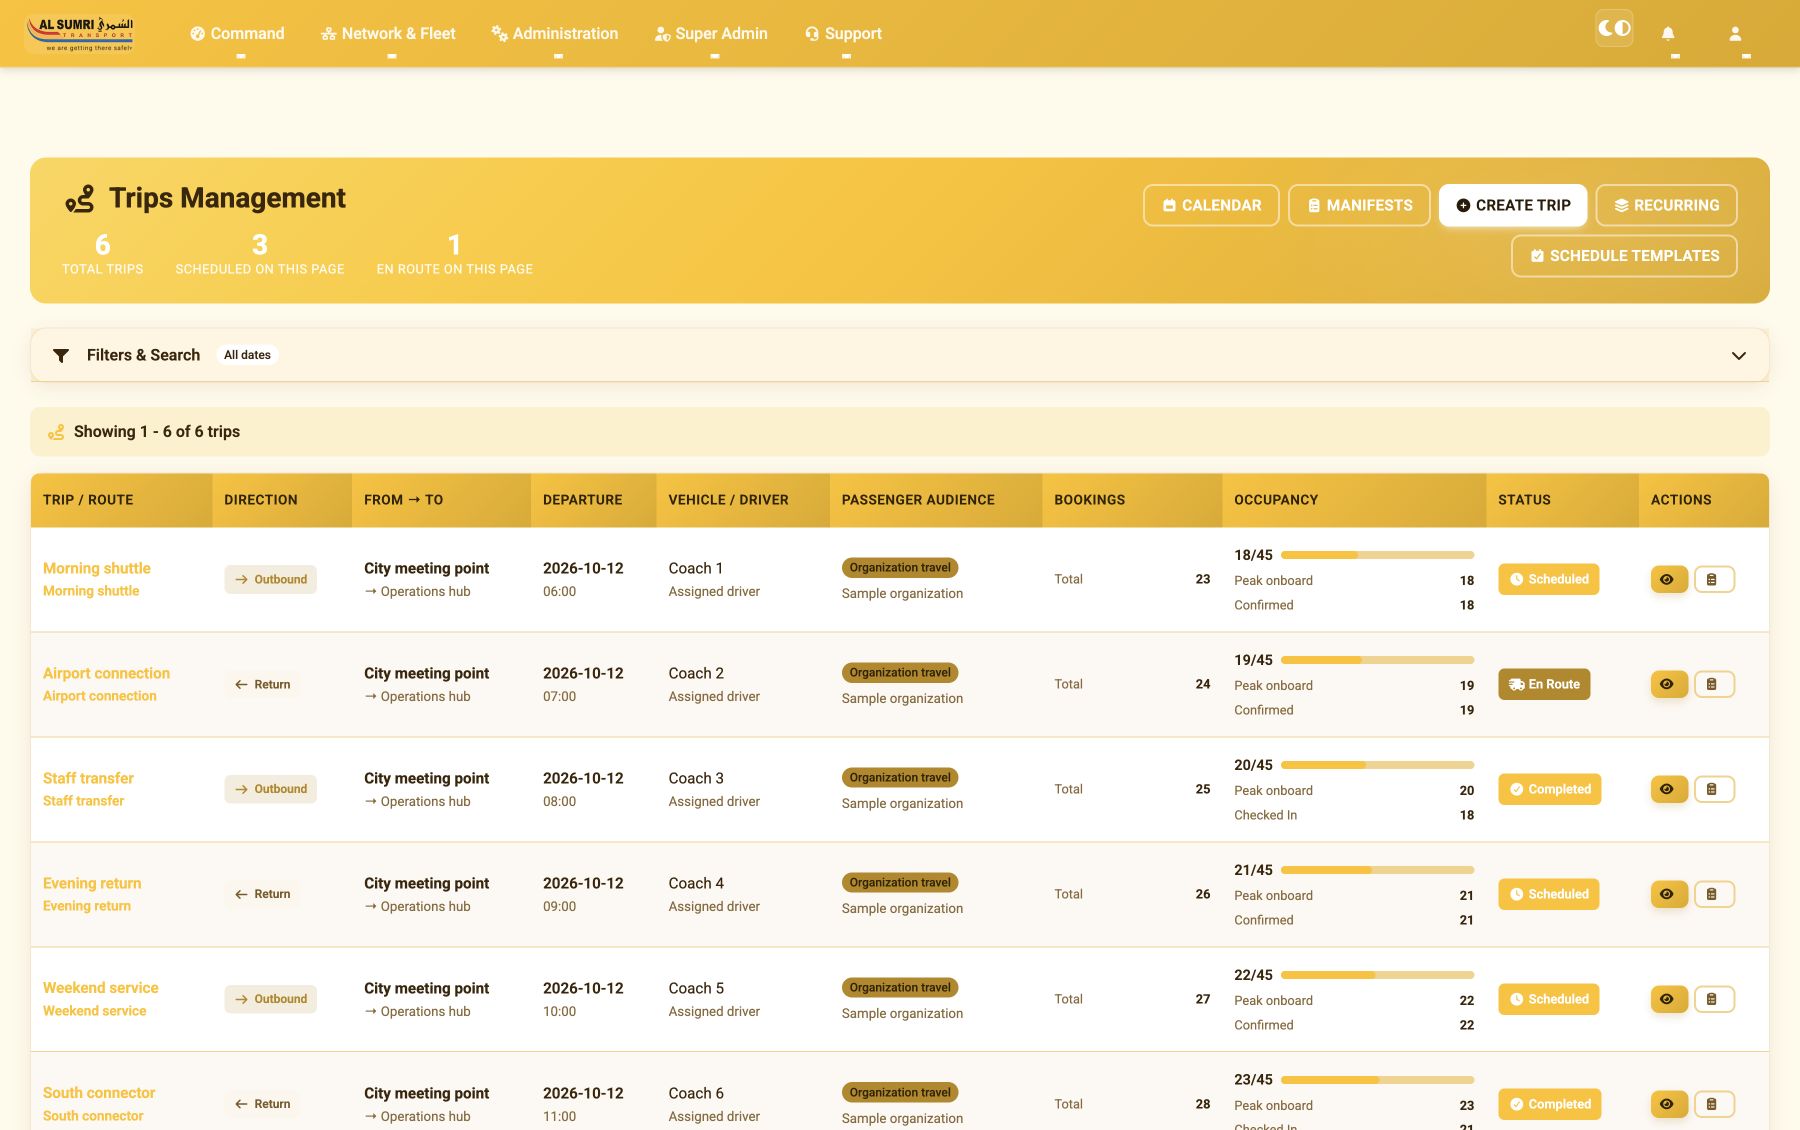Open Staff transfer manifest clipboard icon
This screenshot has height=1130, width=1800.
click(1714, 789)
